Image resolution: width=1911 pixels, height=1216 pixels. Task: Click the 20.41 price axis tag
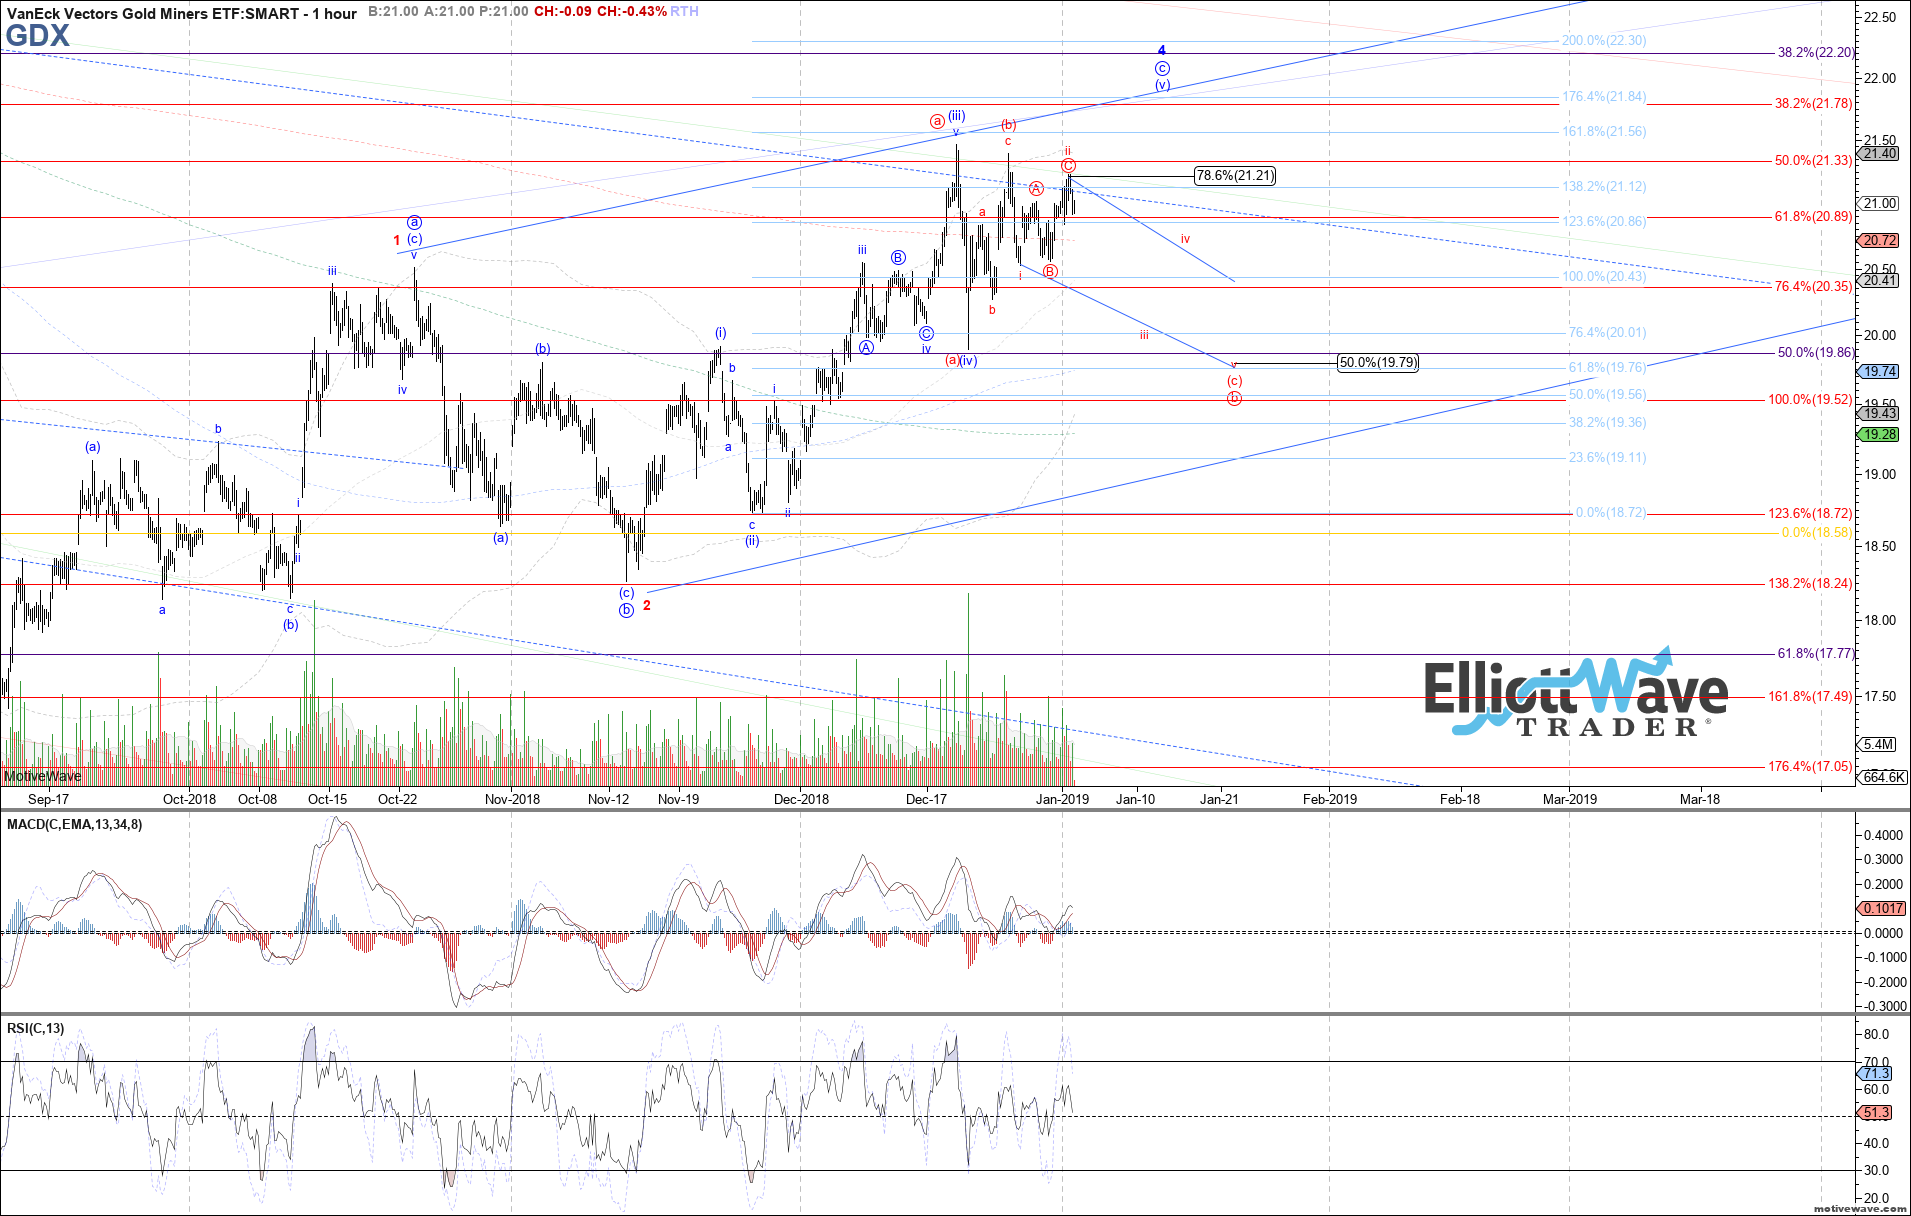[x=1880, y=280]
